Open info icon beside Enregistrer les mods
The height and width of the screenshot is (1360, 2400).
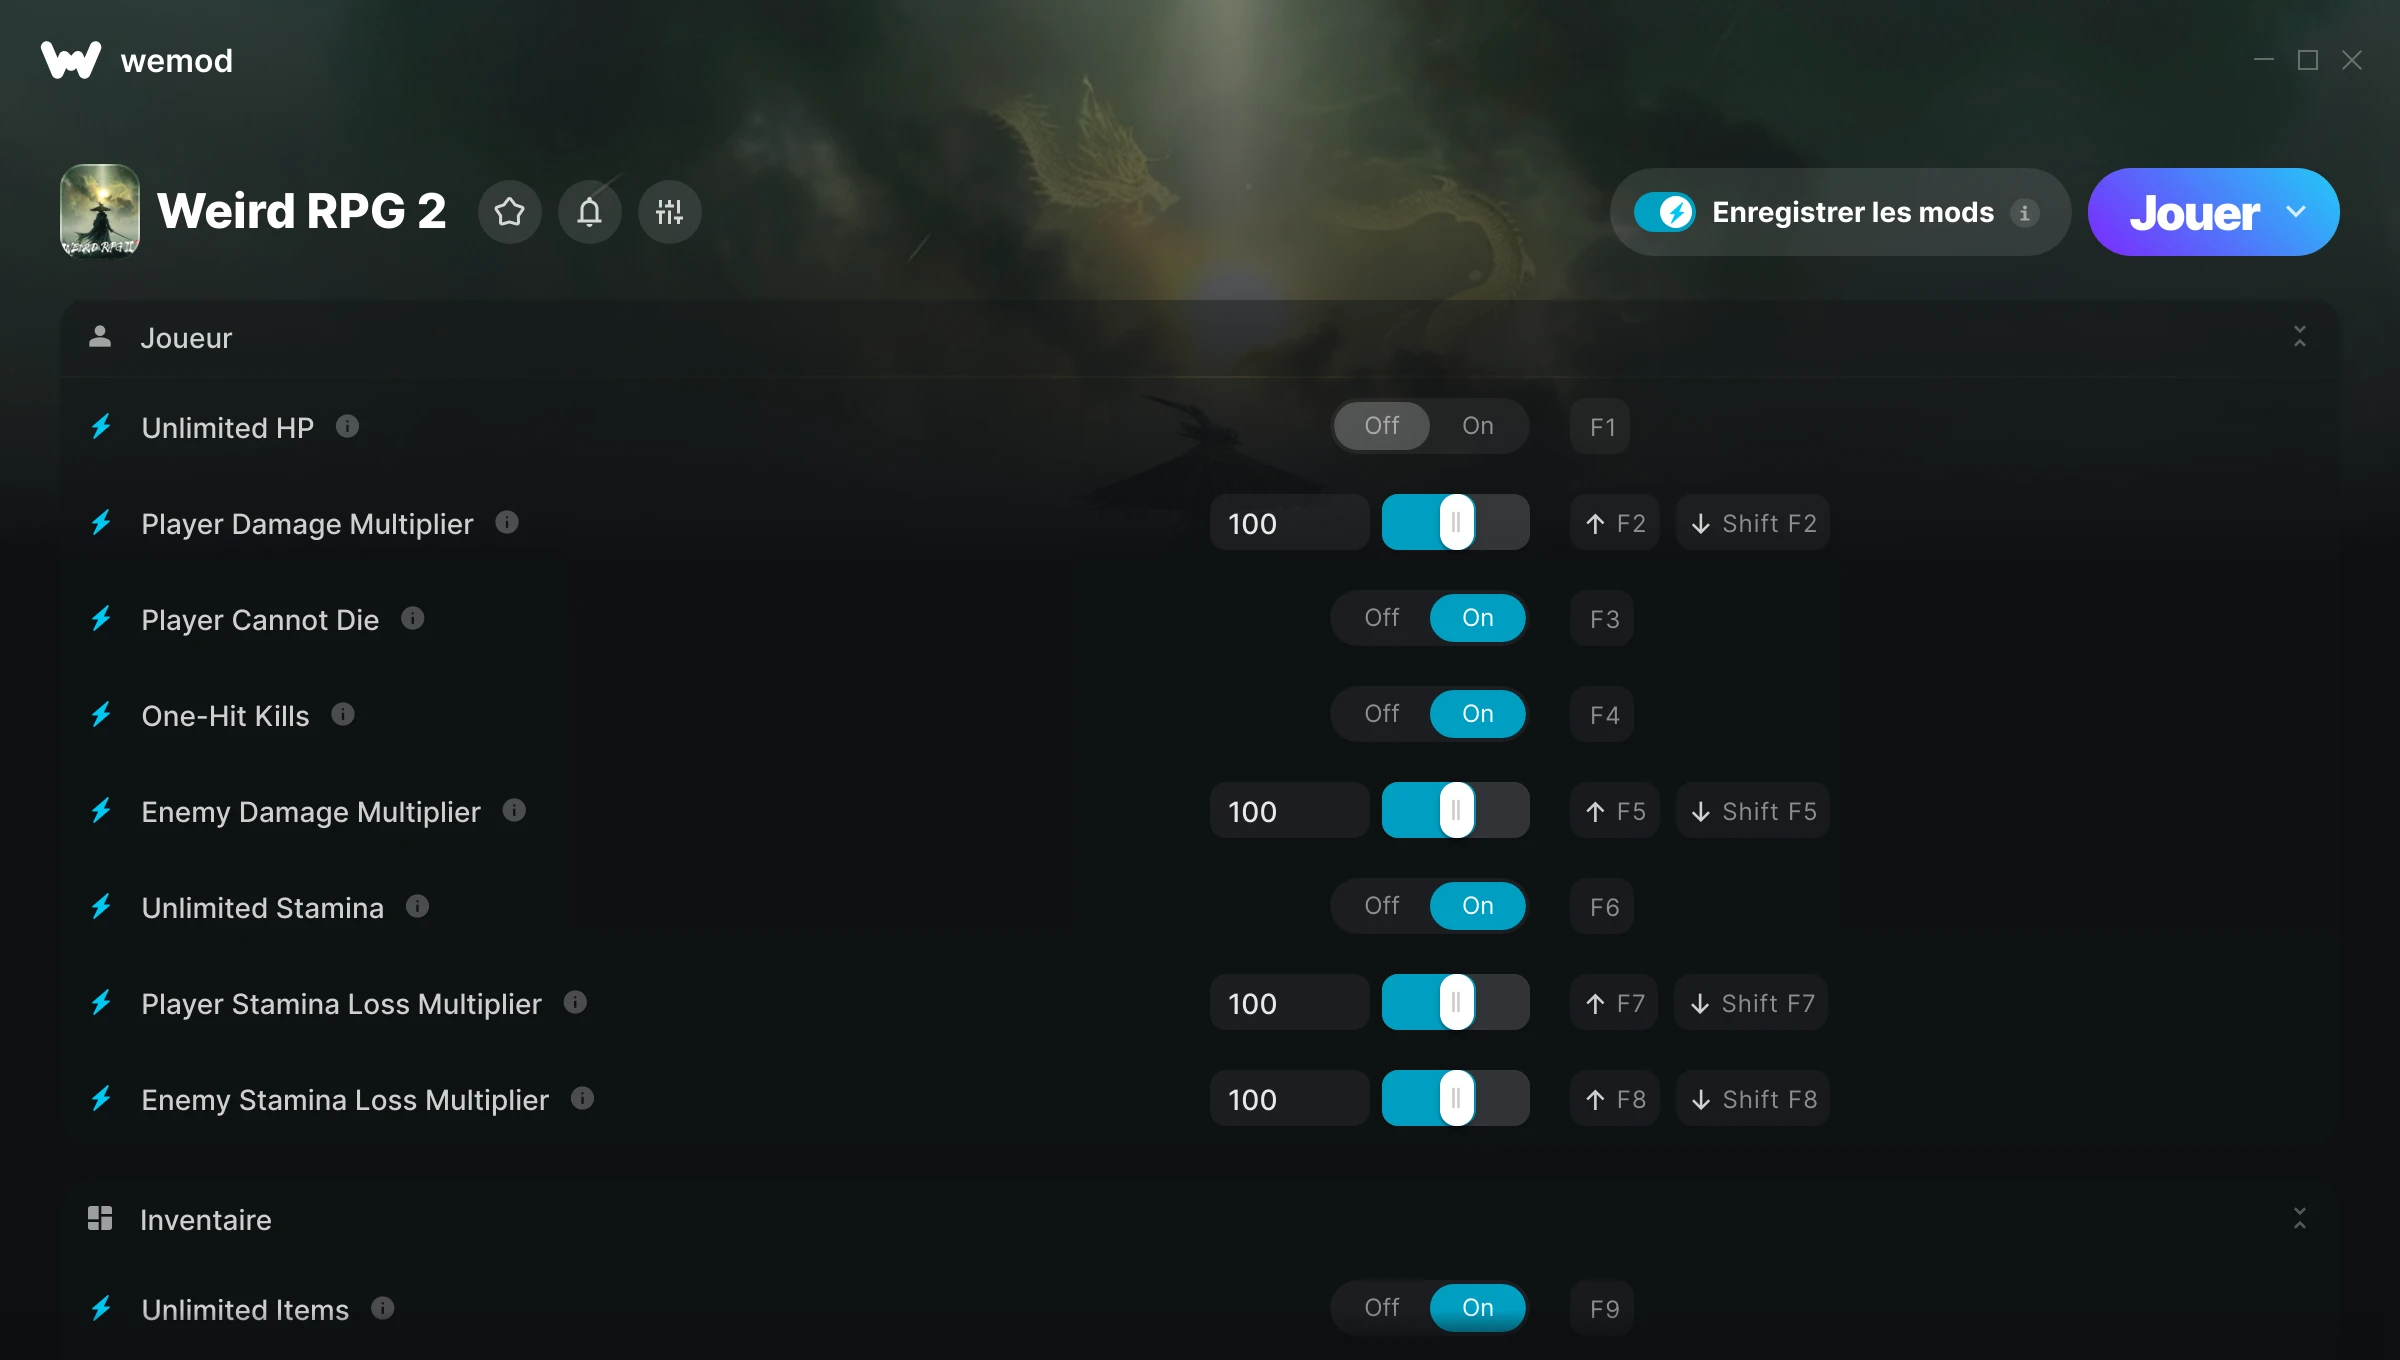(x=2025, y=213)
